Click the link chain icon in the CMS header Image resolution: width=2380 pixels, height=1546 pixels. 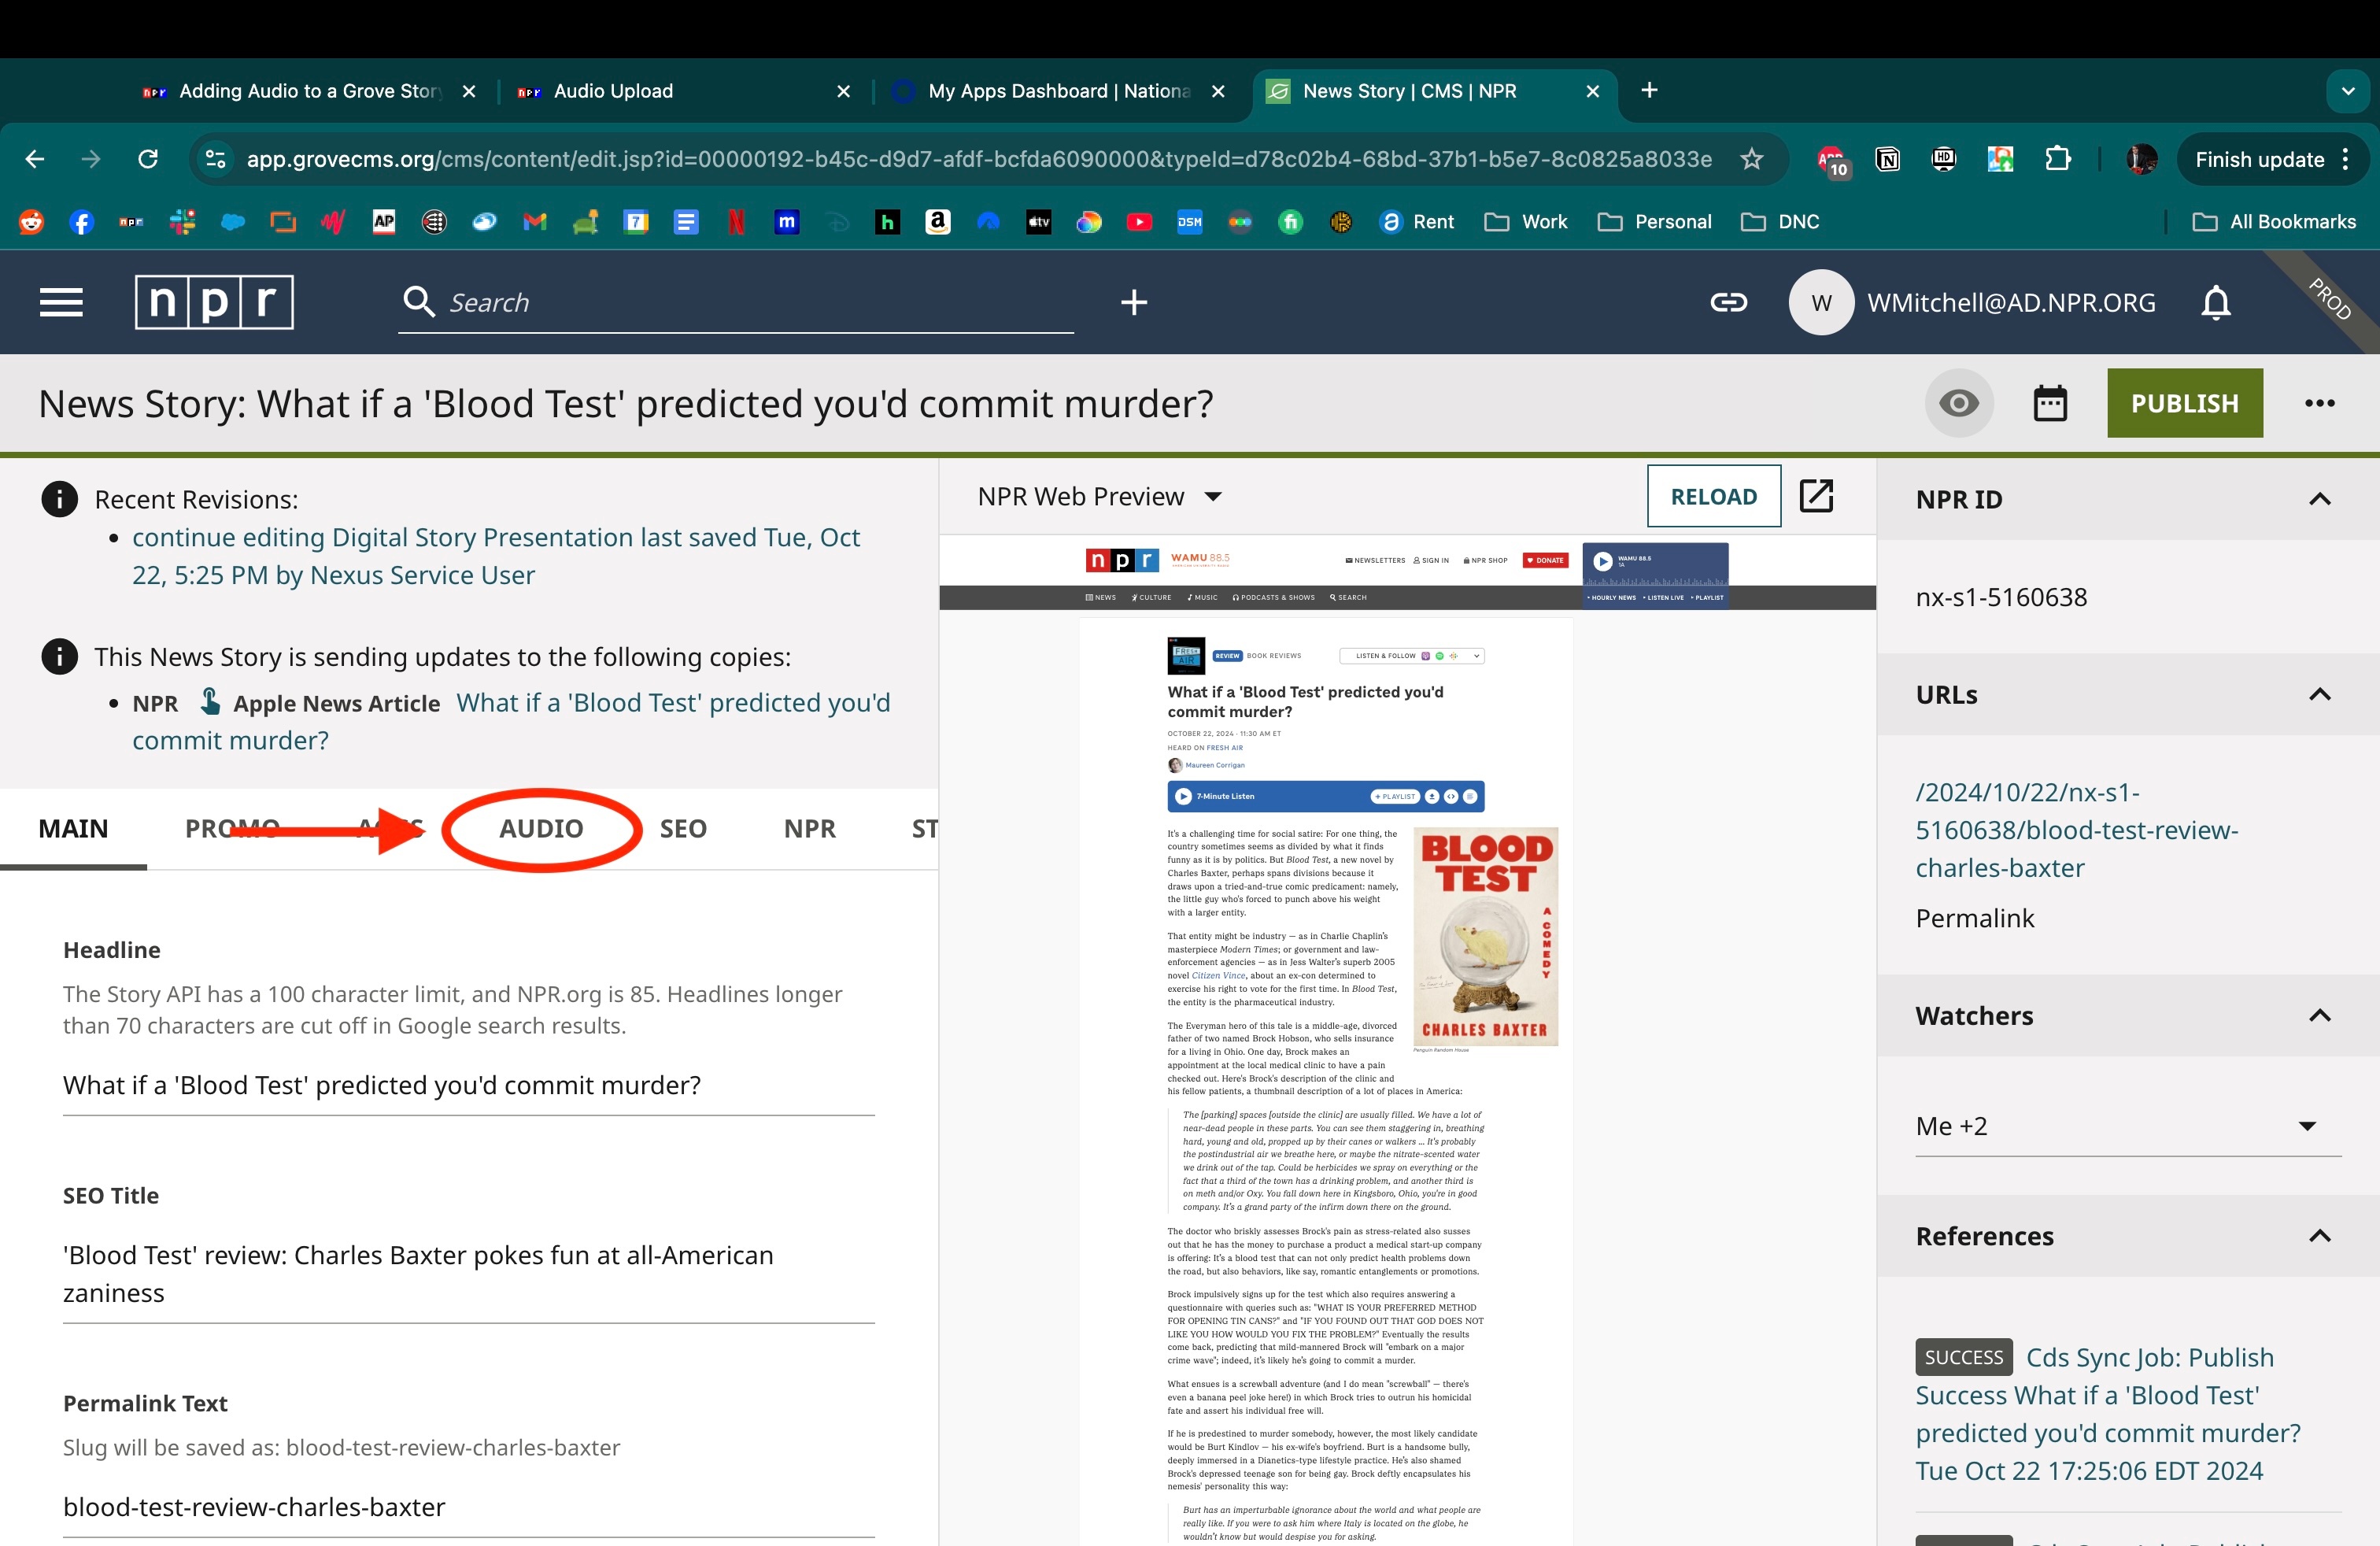point(1728,302)
